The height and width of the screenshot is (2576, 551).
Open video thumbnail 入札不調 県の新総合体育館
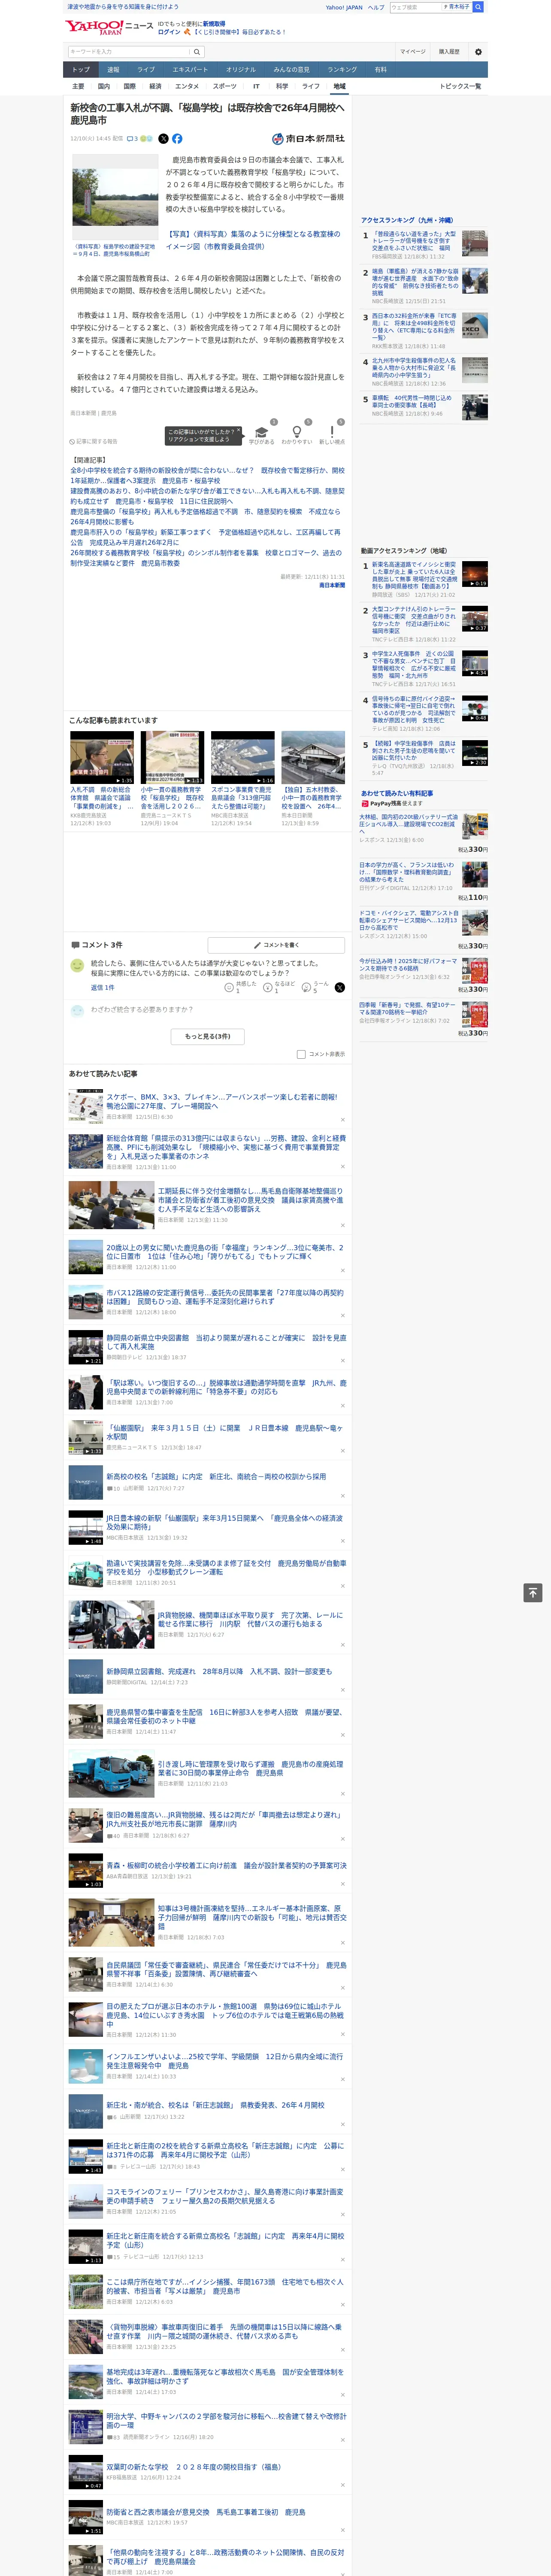click(102, 757)
